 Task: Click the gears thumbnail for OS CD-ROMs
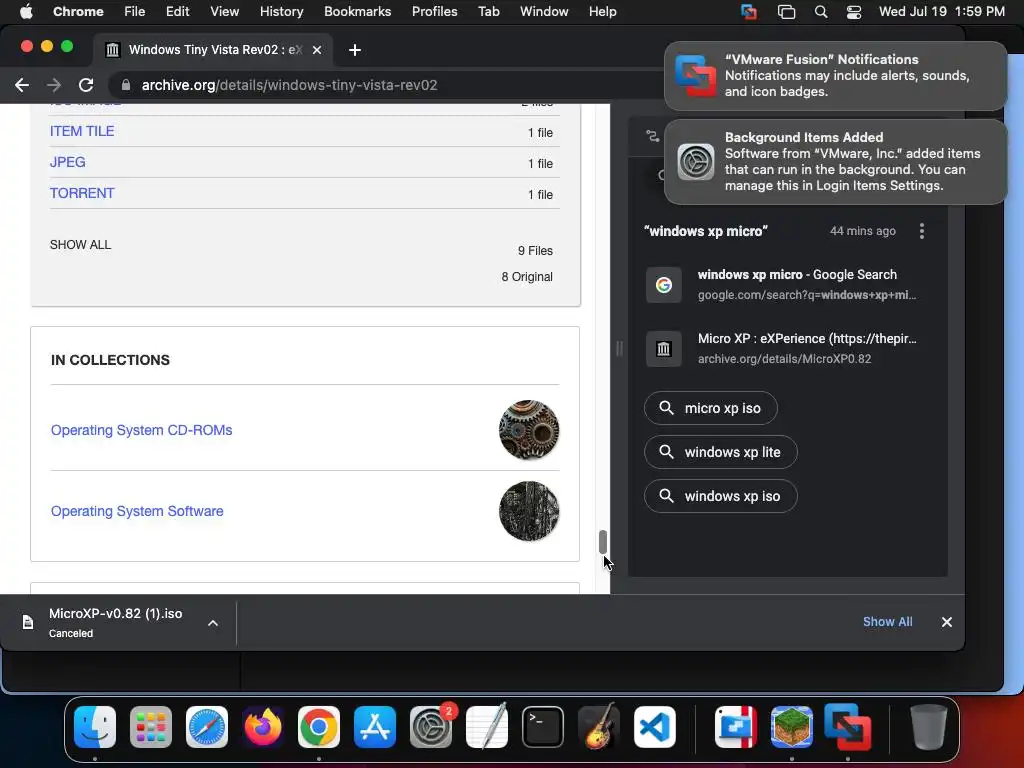coord(529,430)
